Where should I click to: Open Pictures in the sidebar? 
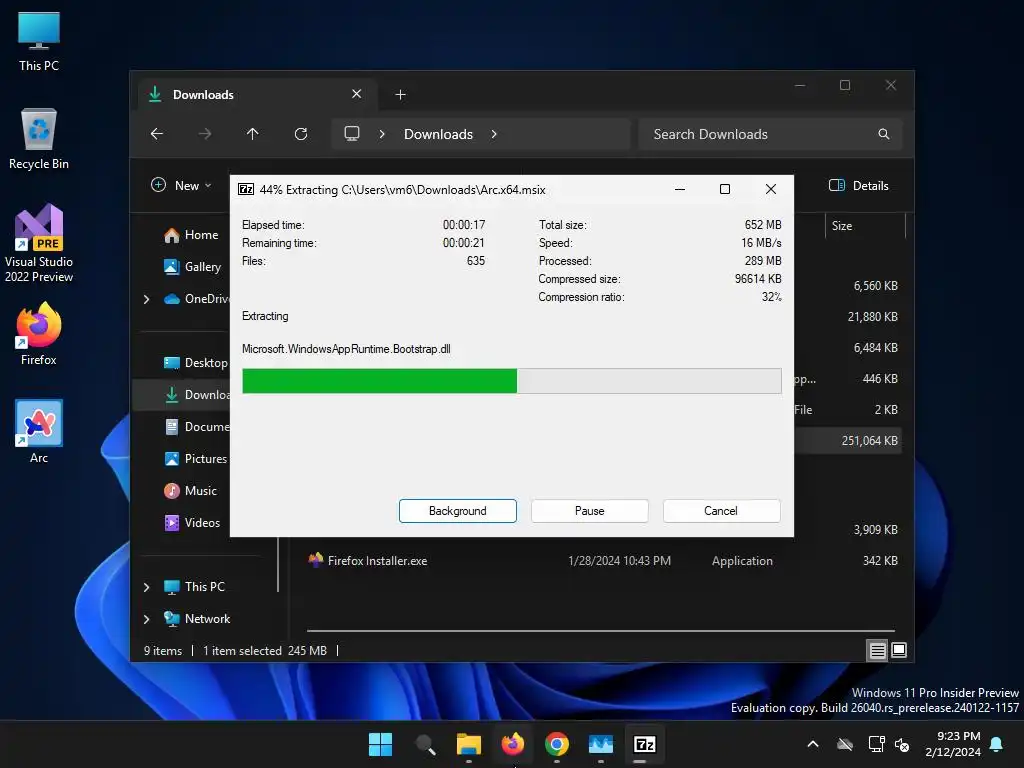click(195, 458)
